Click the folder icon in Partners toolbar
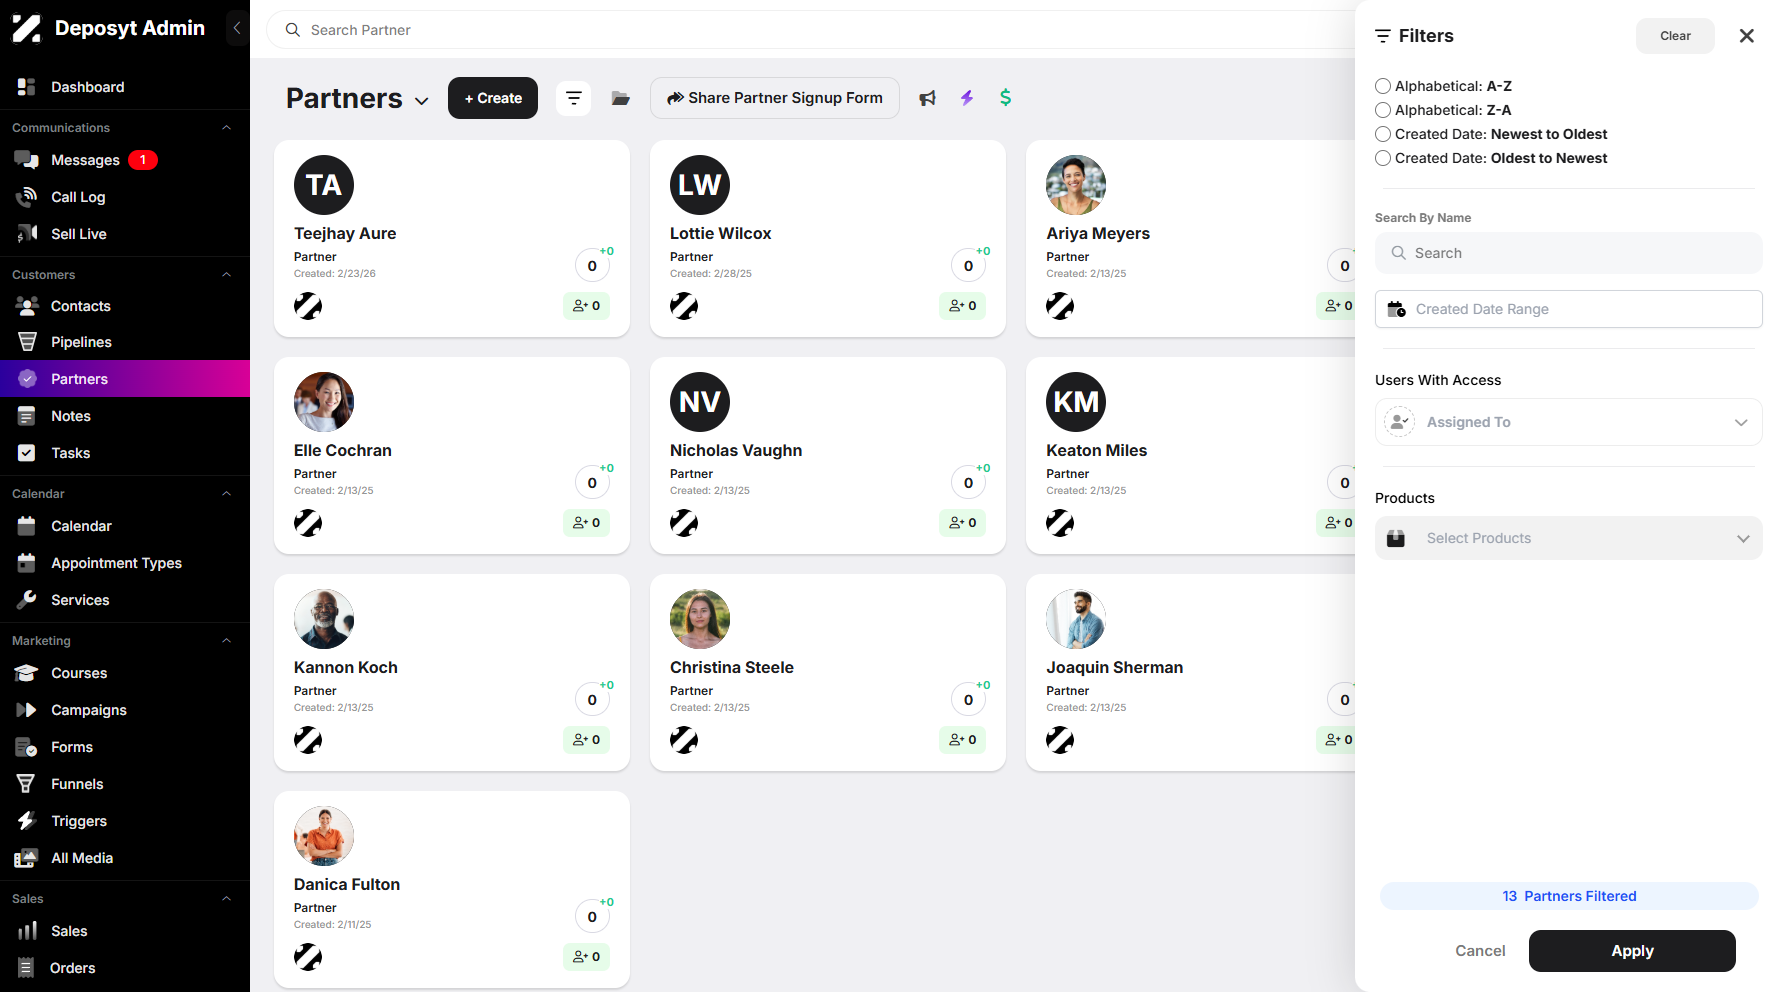 click(x=621, y=98)
